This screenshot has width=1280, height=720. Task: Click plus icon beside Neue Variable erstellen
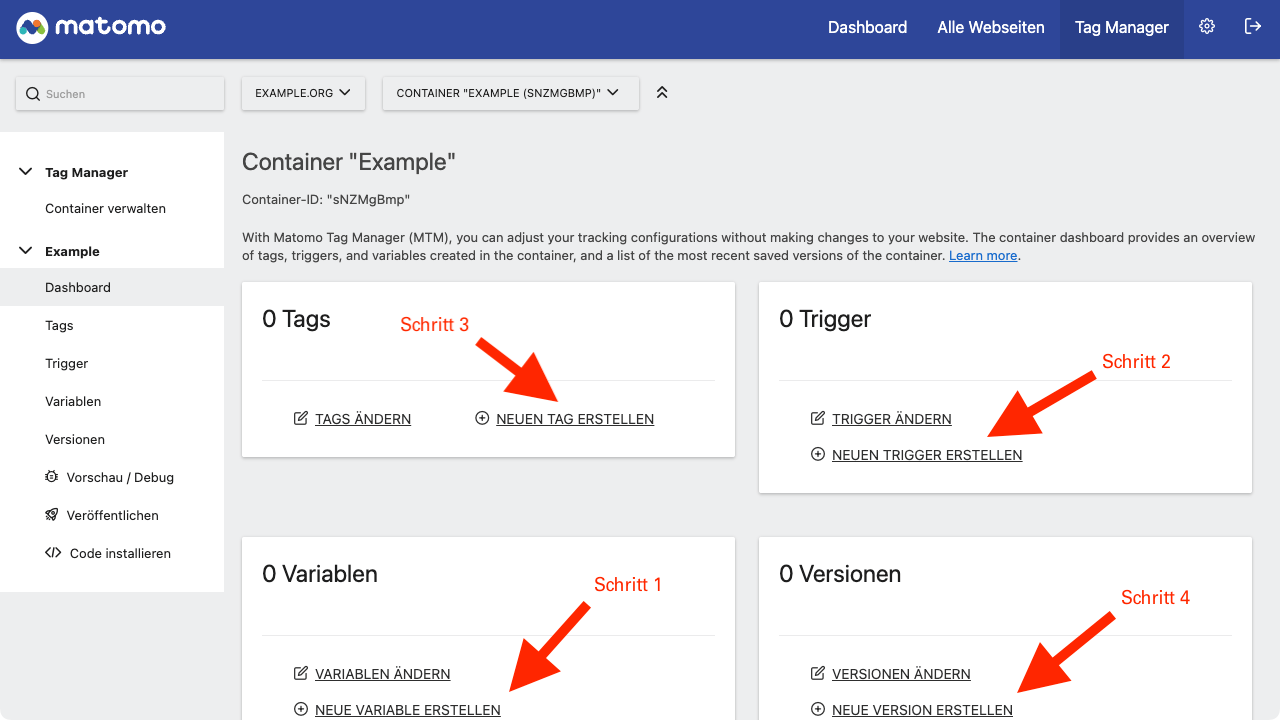coord(301,709)
